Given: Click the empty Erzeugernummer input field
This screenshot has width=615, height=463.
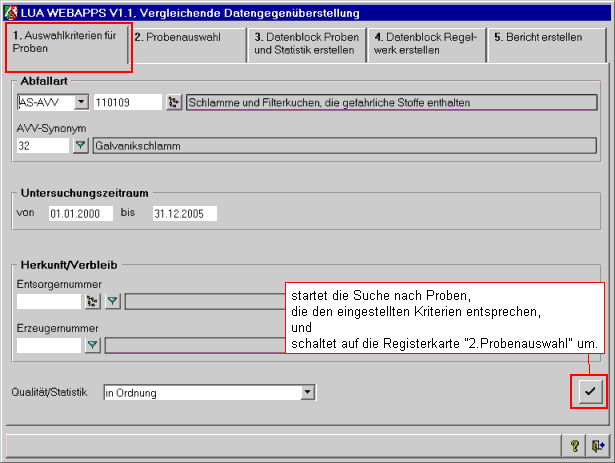Looking at the screenshot, I should [48, 345].
